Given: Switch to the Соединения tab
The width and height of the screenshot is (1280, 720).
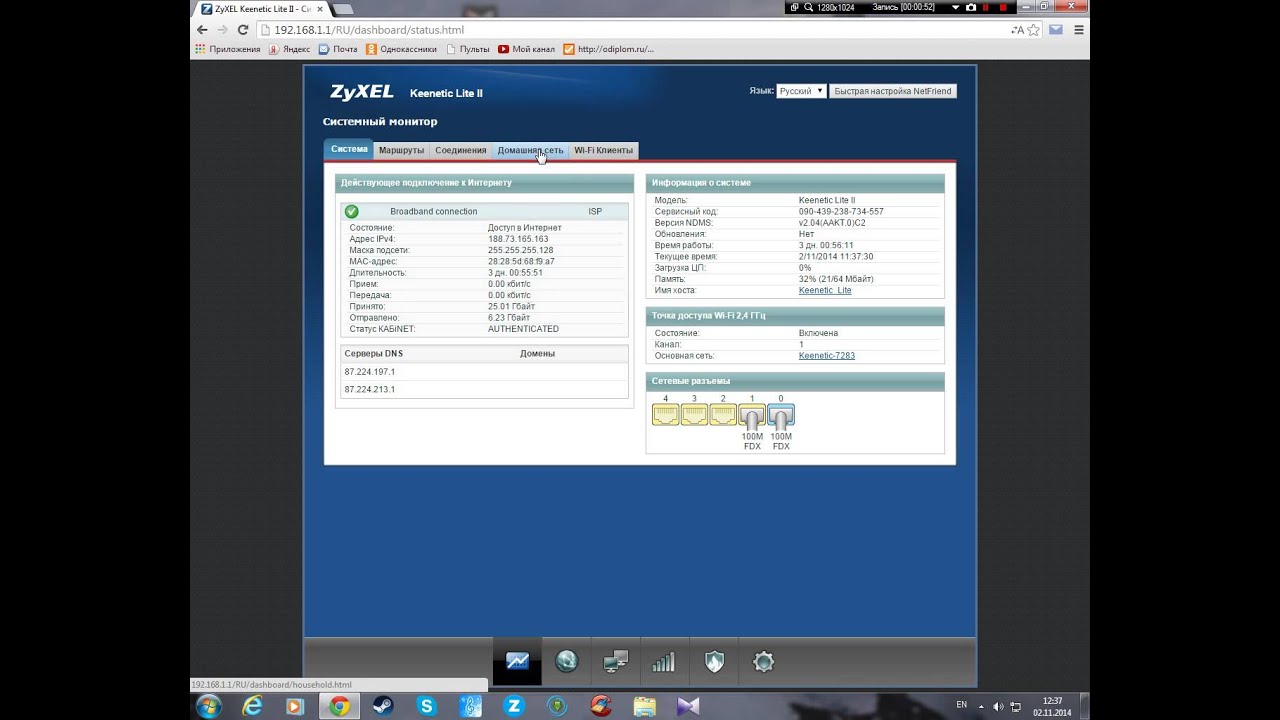Looking at the screenshot, I should (460, 150).
